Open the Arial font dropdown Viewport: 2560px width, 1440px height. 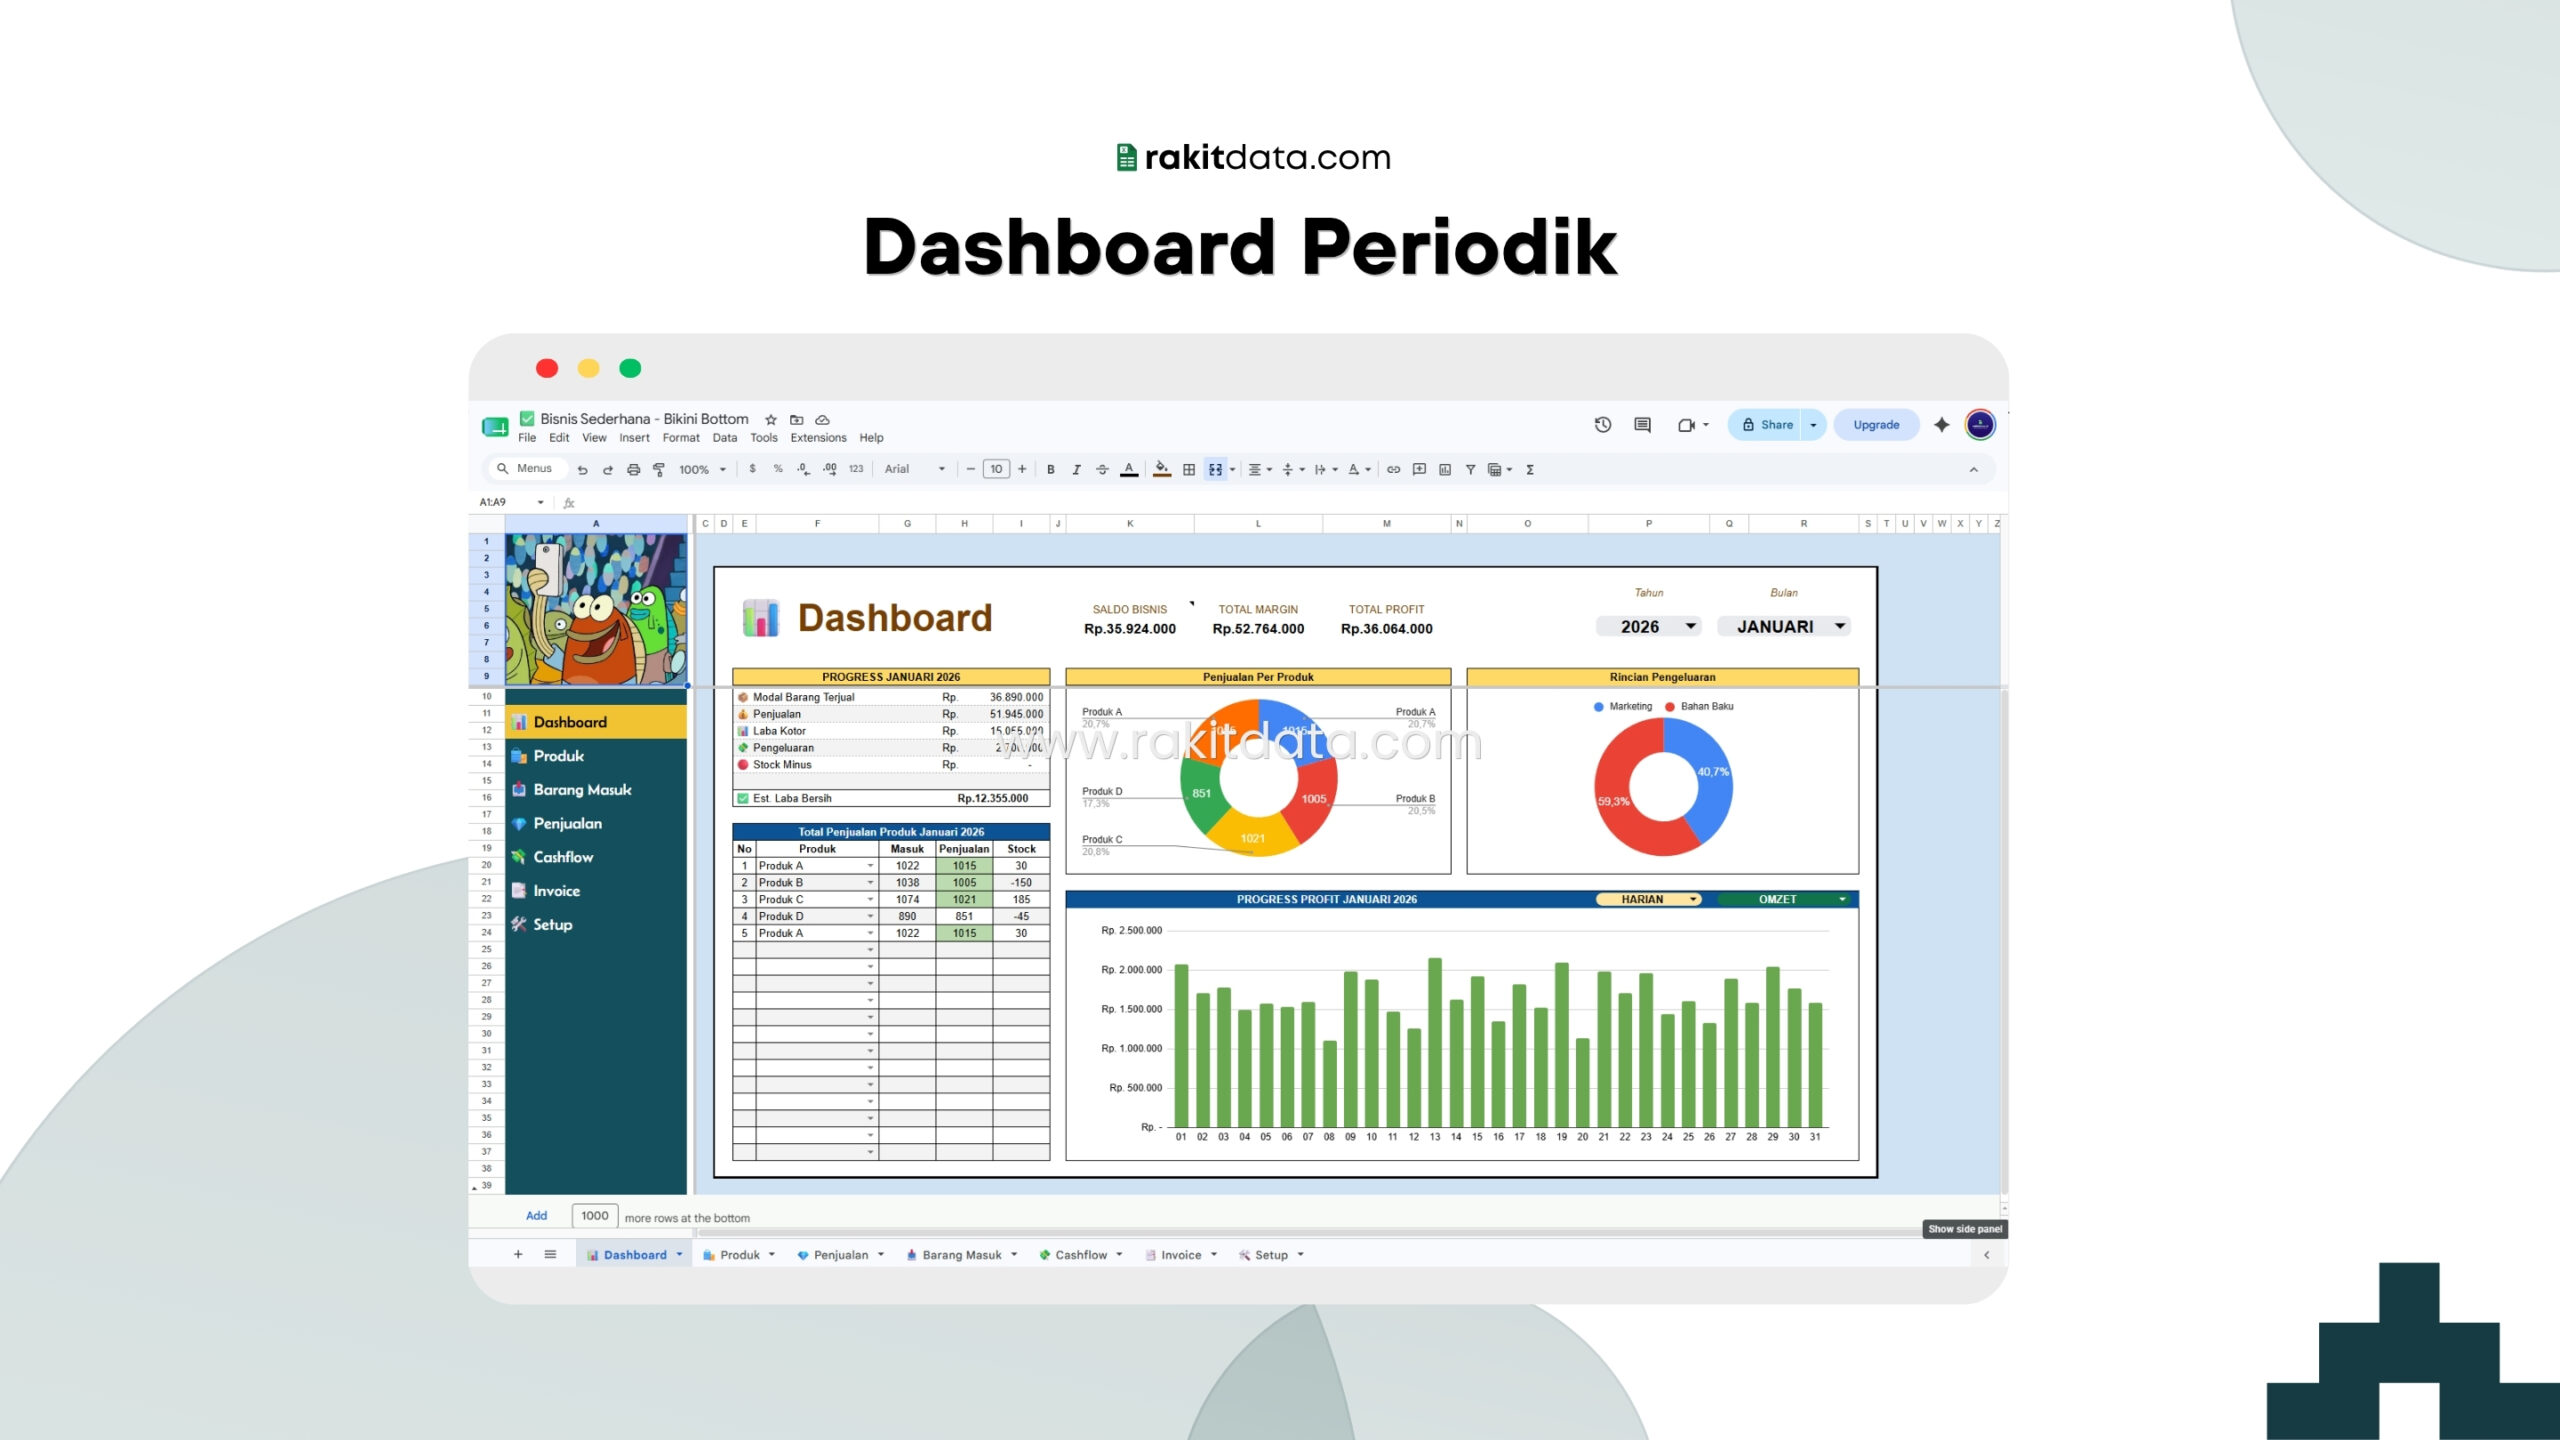click(x=914, y=469)
